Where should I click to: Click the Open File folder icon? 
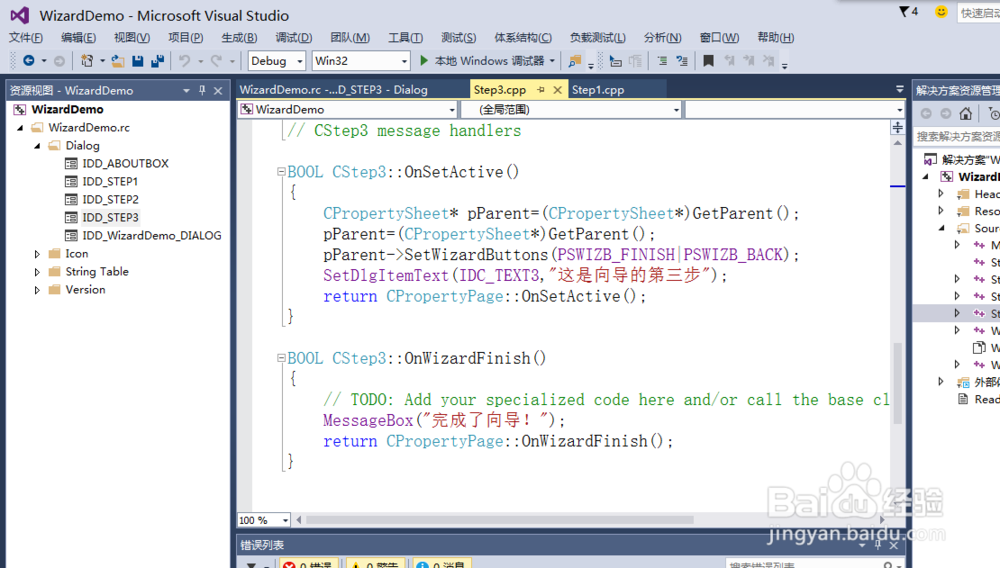pyautogui.click(x=117, y=61)
